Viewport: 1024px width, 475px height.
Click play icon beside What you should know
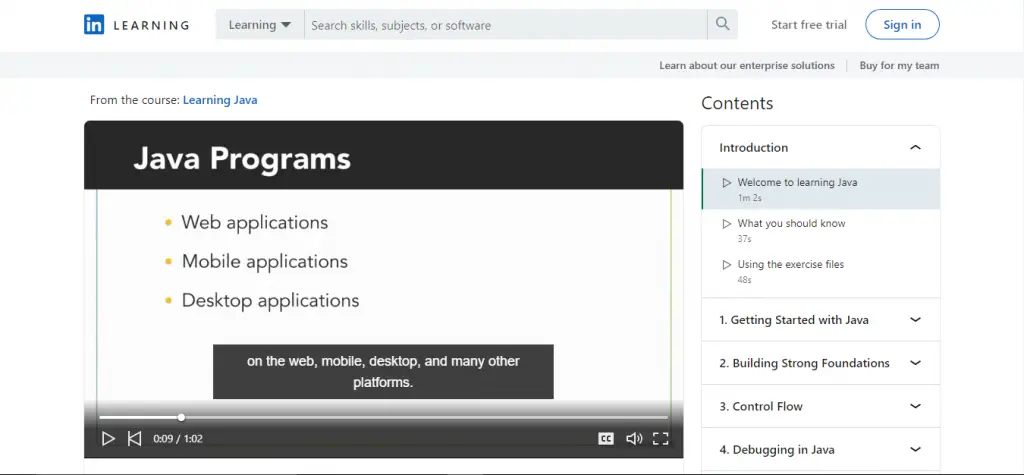pos(727,224)
